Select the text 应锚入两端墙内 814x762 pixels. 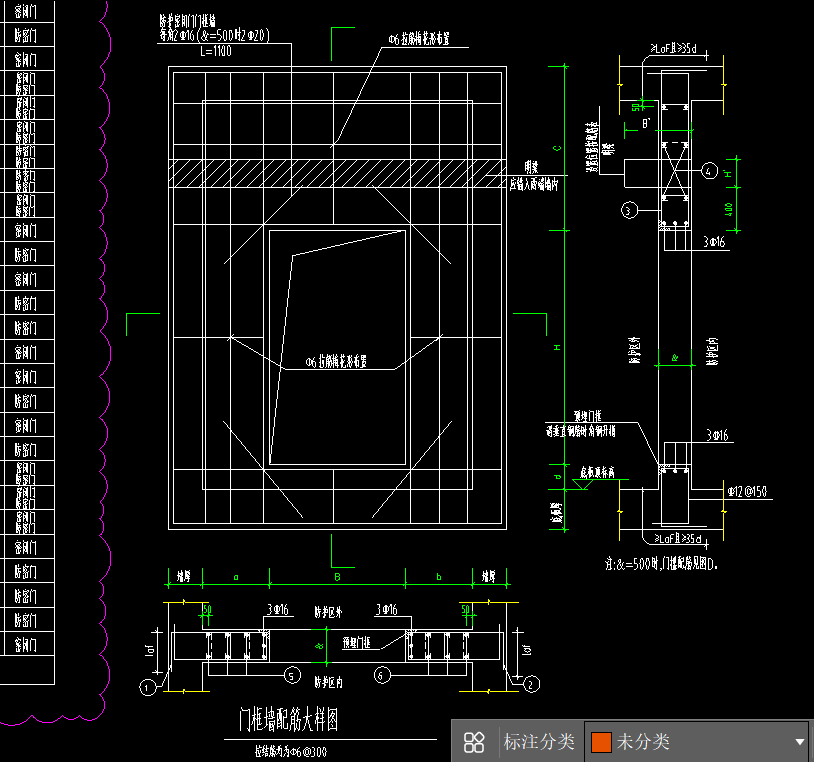(534, 184)
